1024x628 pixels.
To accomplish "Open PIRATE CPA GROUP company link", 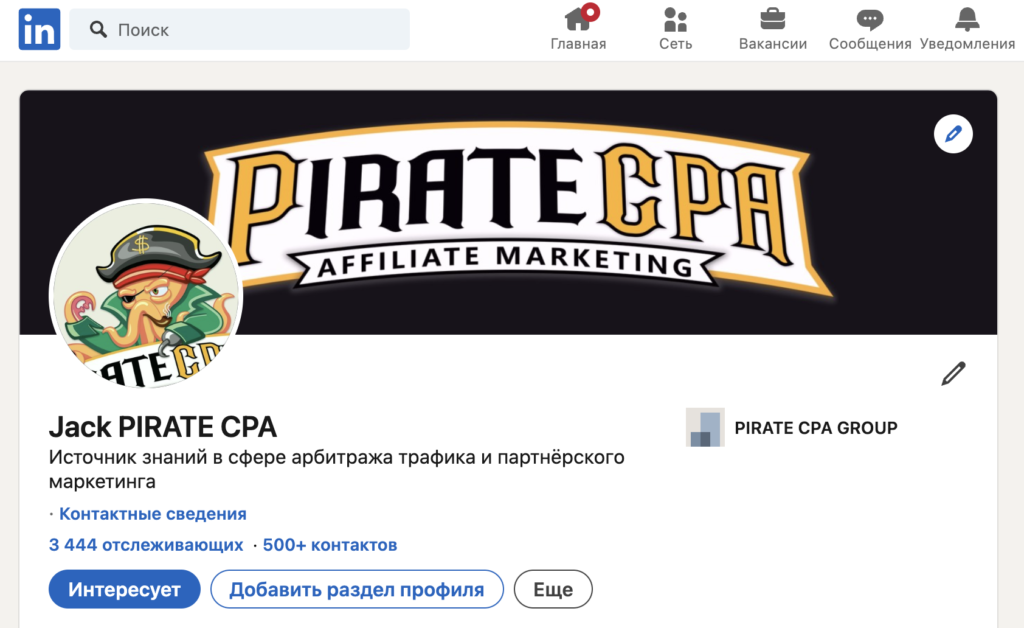I will [x=816, y=428].
